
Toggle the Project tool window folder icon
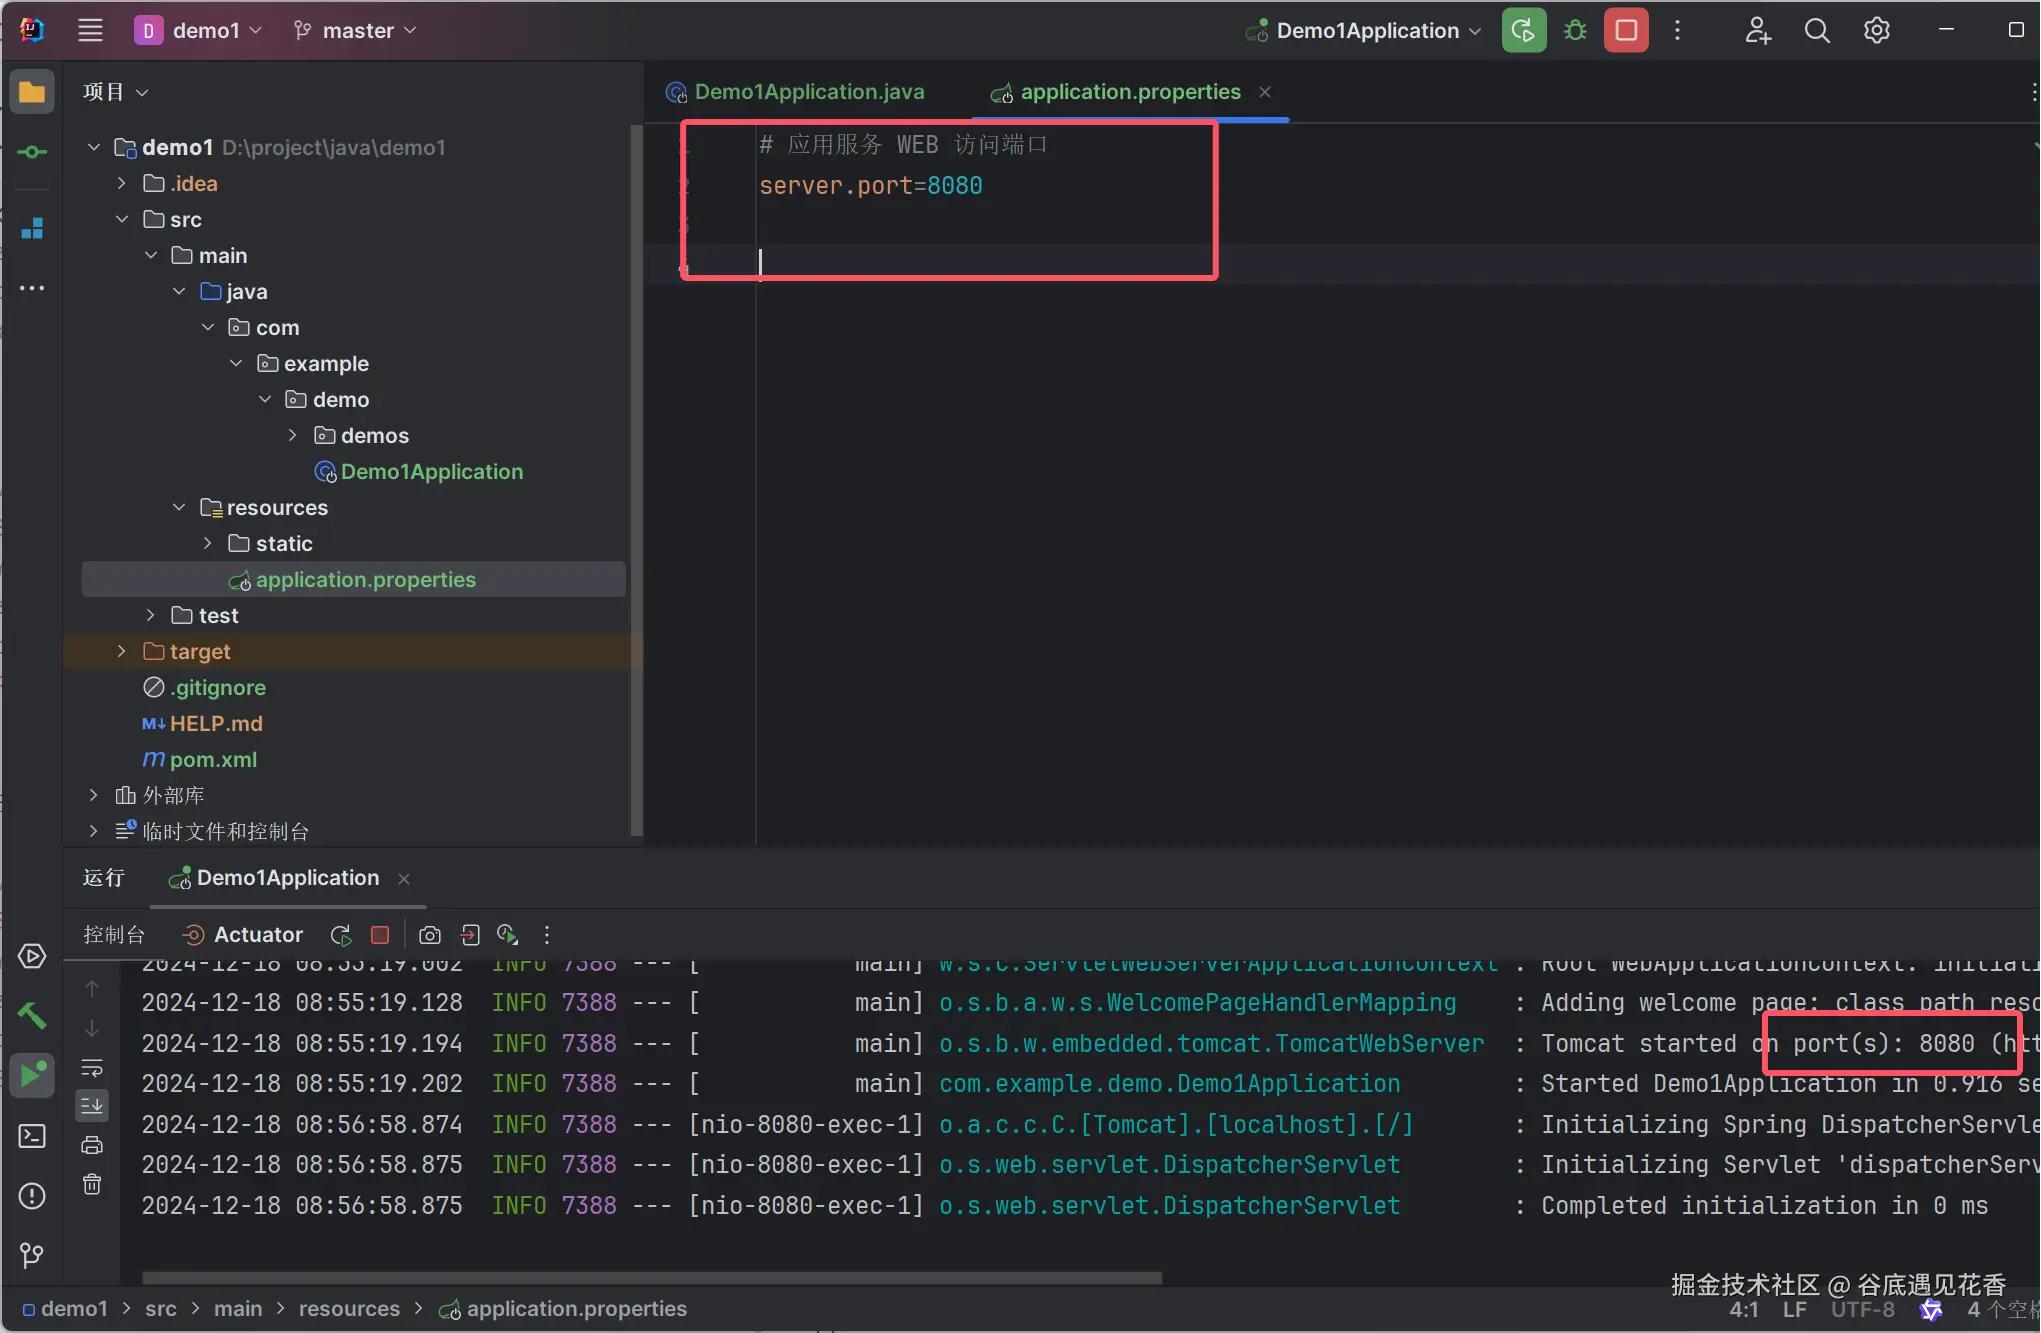pos(32,93)
